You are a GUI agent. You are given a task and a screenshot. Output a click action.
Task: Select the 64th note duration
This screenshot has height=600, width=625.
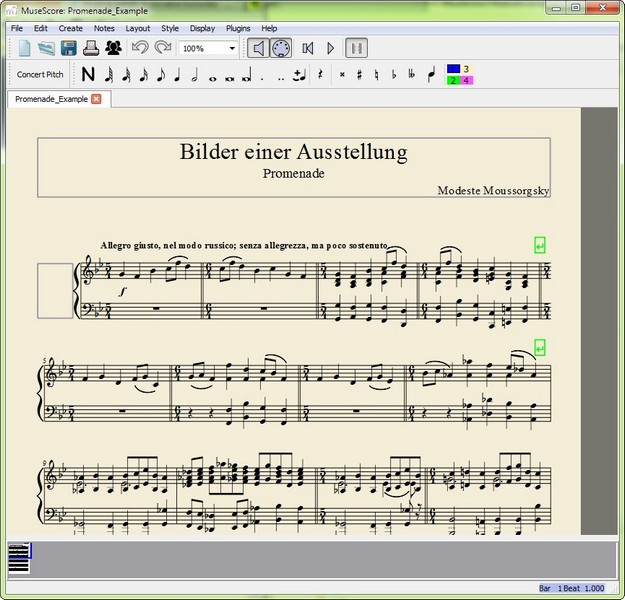[x=108, y=75]
